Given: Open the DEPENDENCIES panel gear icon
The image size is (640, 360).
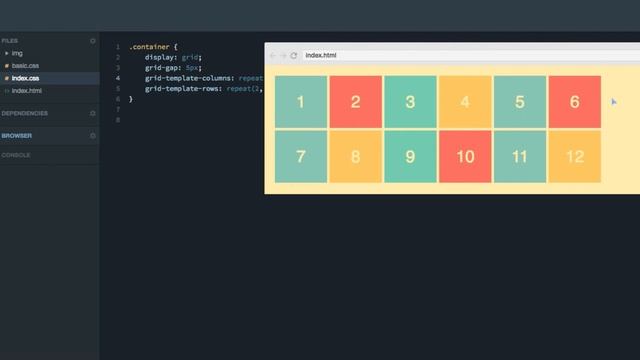Looking at the screenshot, I should [x=93, y=113].
